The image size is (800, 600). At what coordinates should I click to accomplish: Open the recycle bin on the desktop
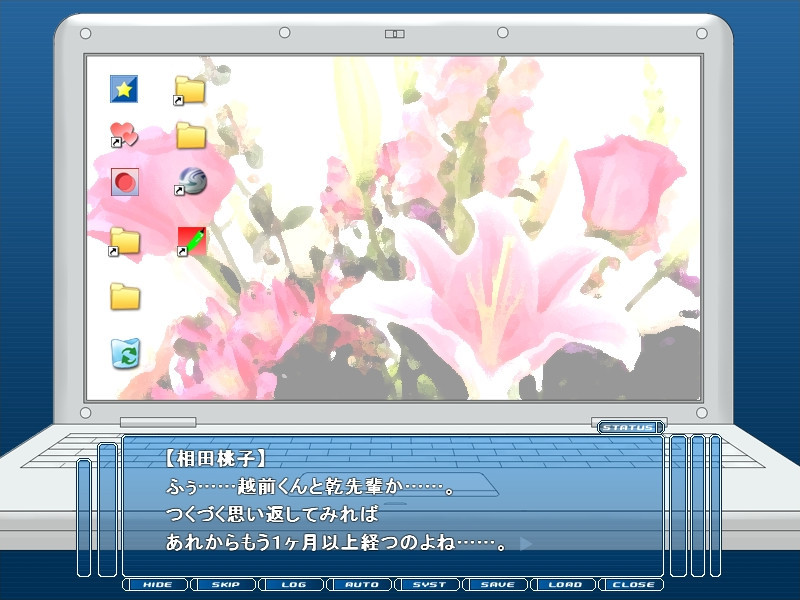(125, 352)
